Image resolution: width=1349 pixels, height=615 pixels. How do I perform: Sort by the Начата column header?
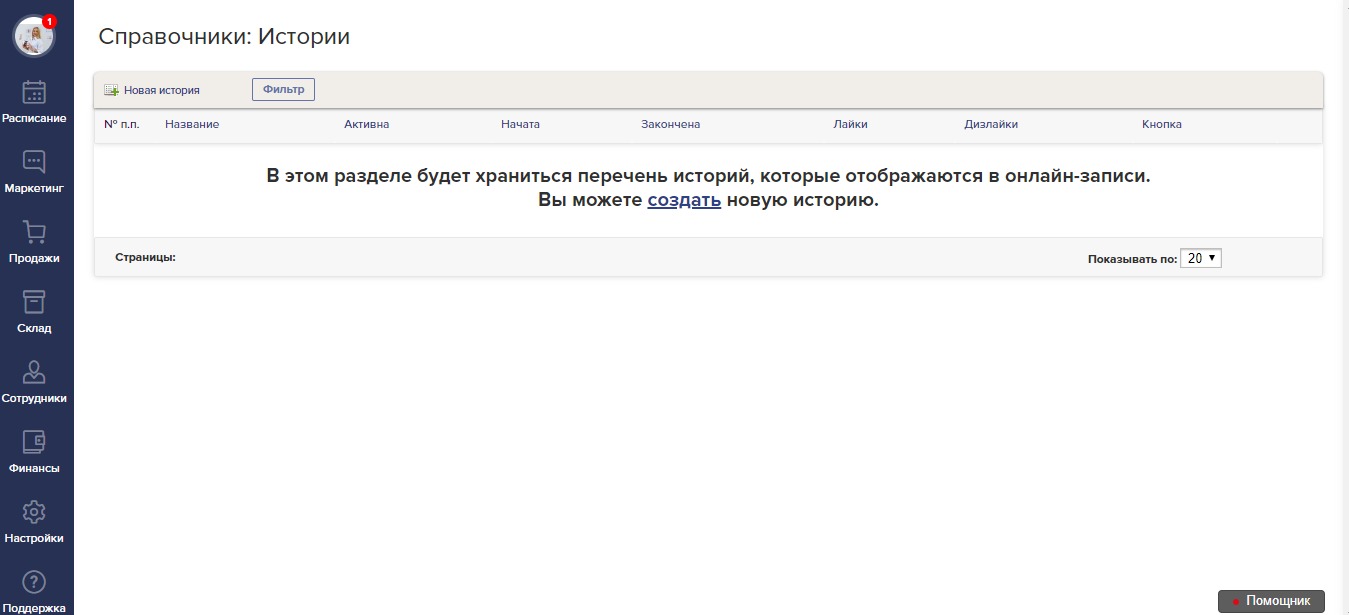[x=520, y=124]
